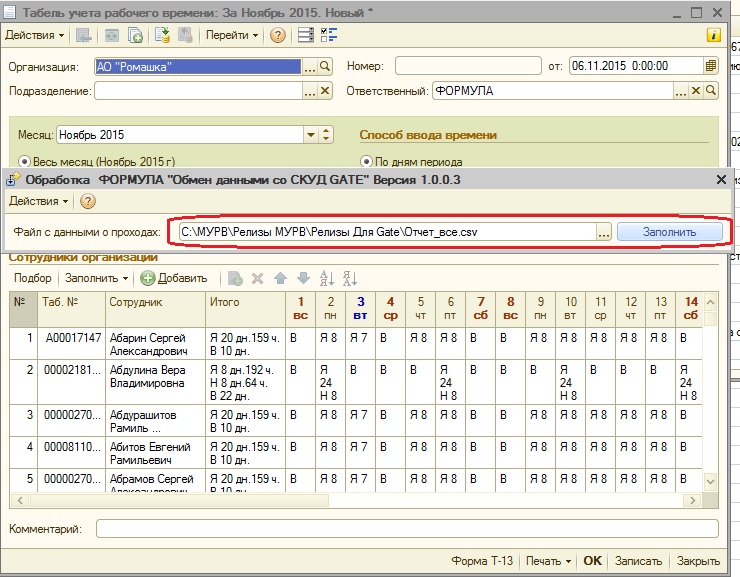This screenshot has height=577, width=740.
Task: Click Форма Т-13 button
Action: point(482,560)
